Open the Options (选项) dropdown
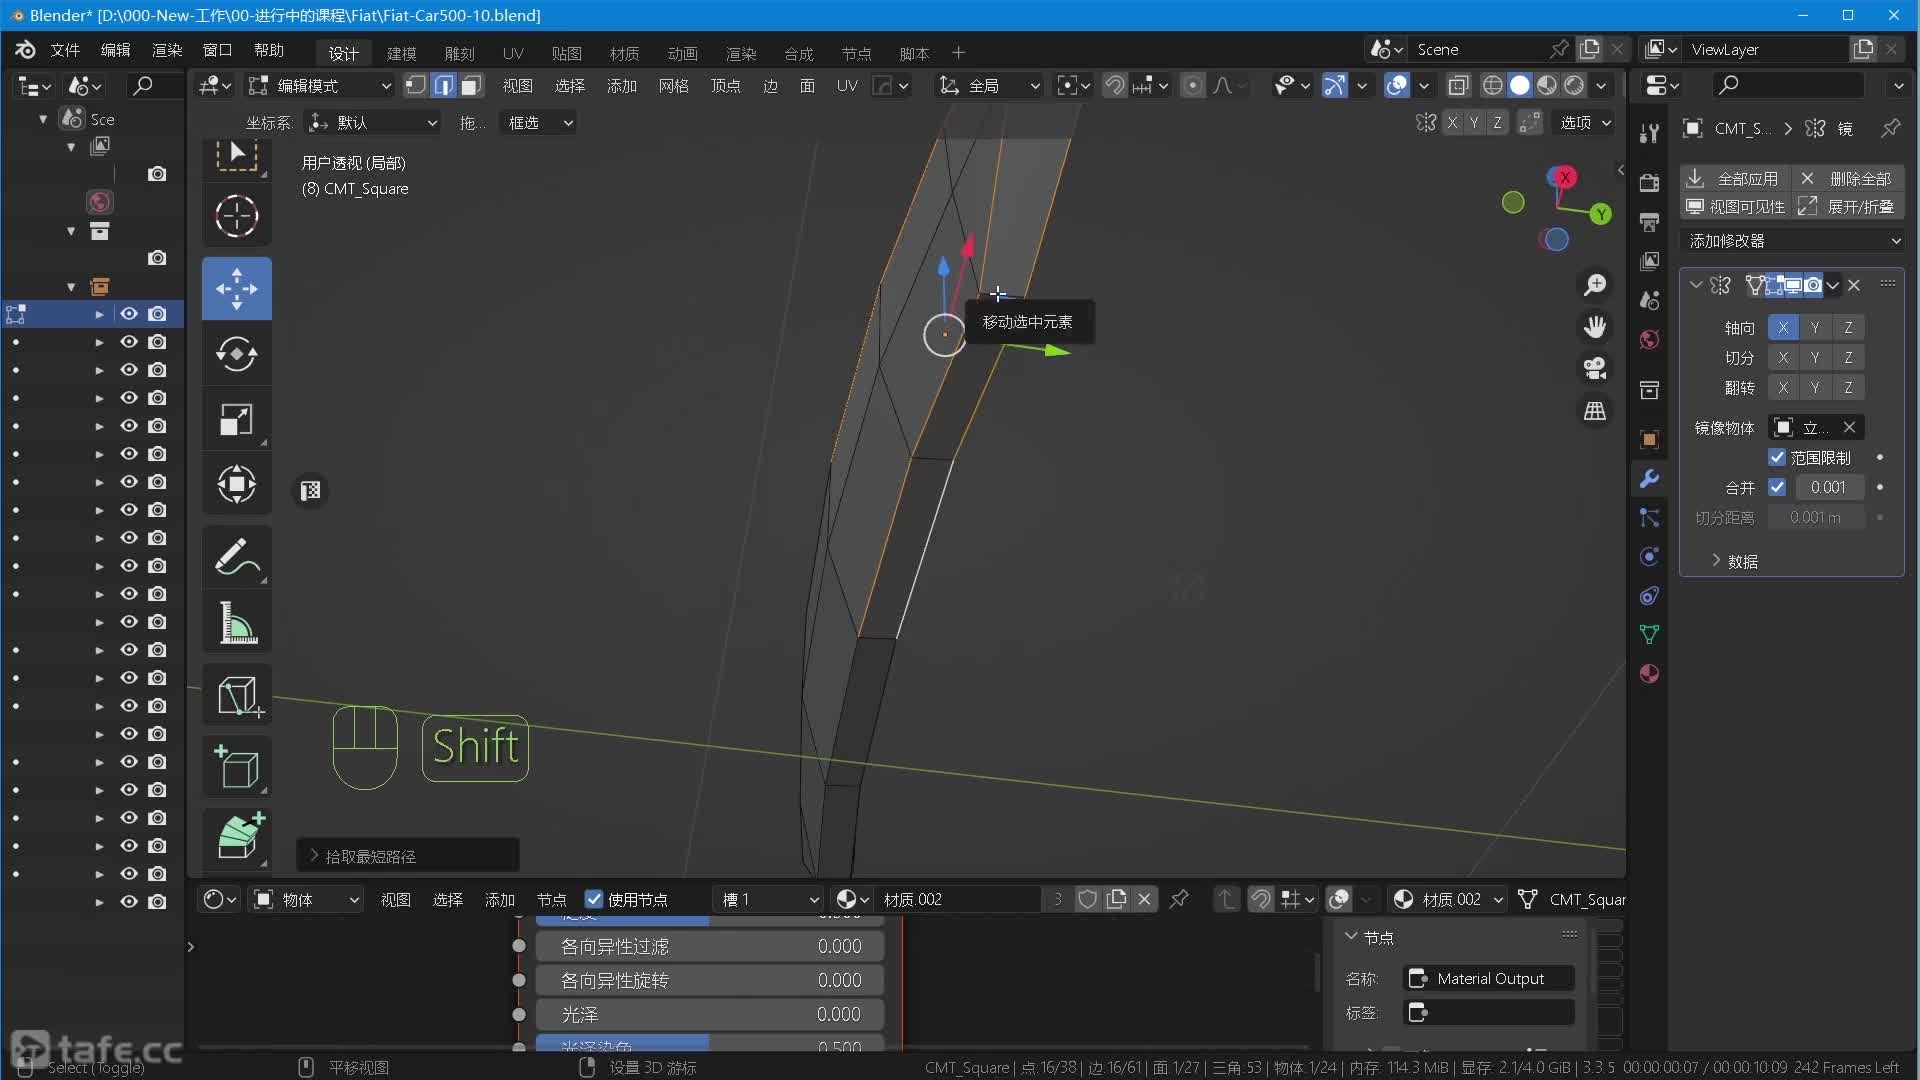 (1586, 123)
